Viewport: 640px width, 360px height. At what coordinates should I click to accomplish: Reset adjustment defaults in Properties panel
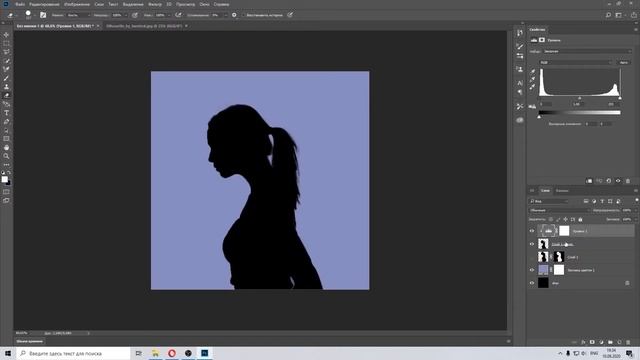click(609, 181)
